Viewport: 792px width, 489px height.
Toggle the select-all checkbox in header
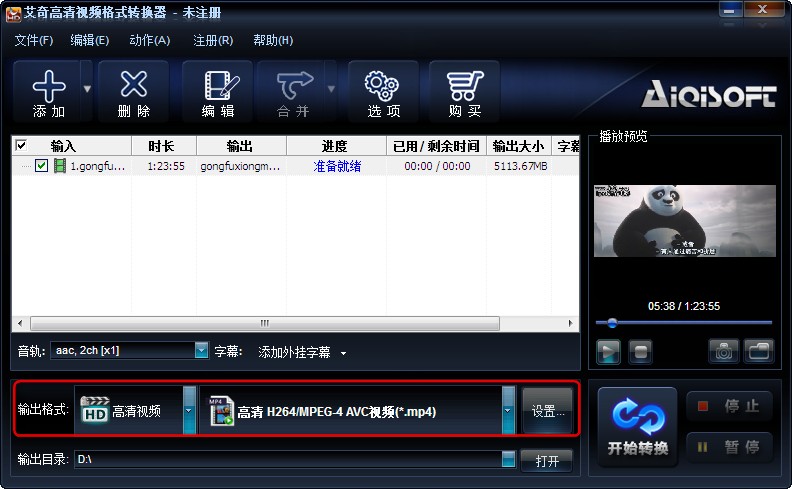(x=21, y=145)
